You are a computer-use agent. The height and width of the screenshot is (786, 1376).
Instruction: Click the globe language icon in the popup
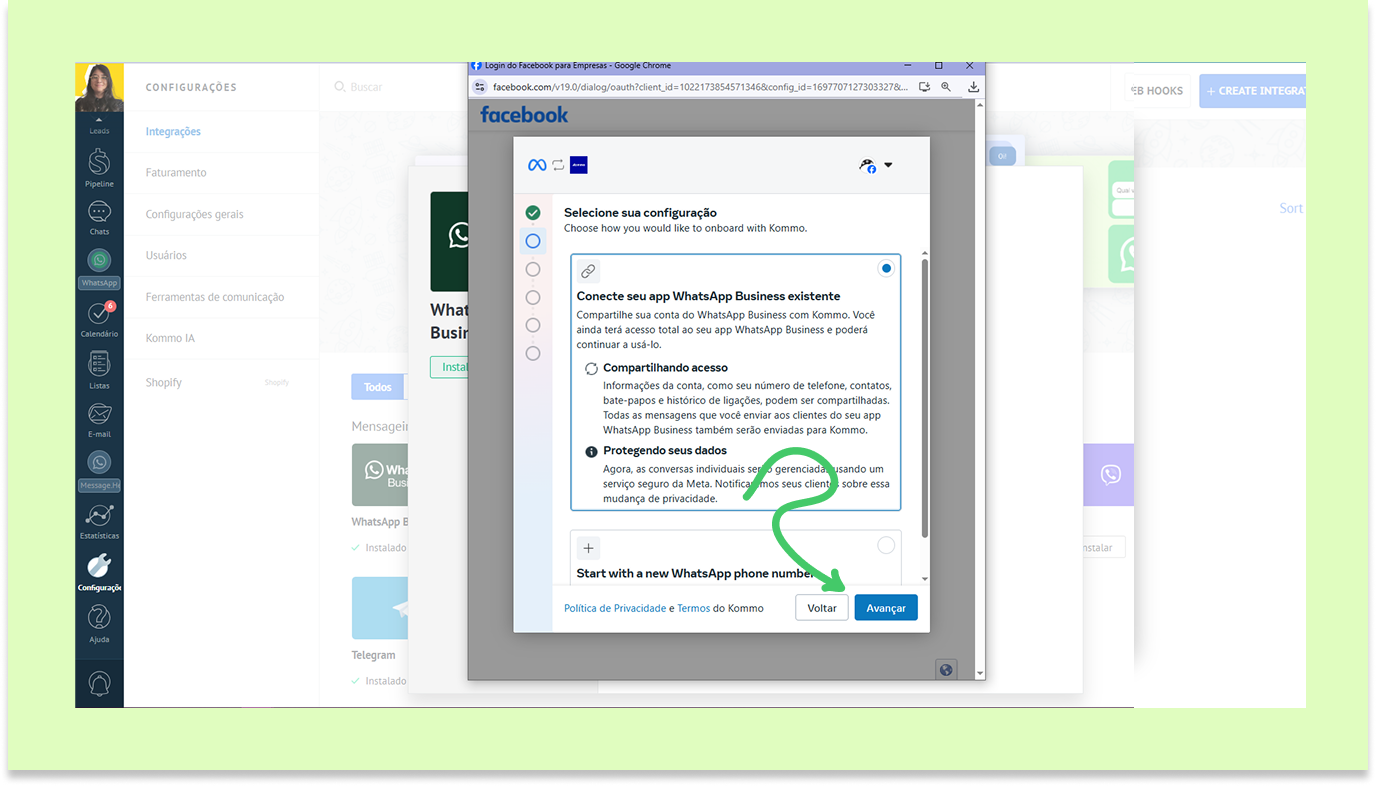[946, 670]
